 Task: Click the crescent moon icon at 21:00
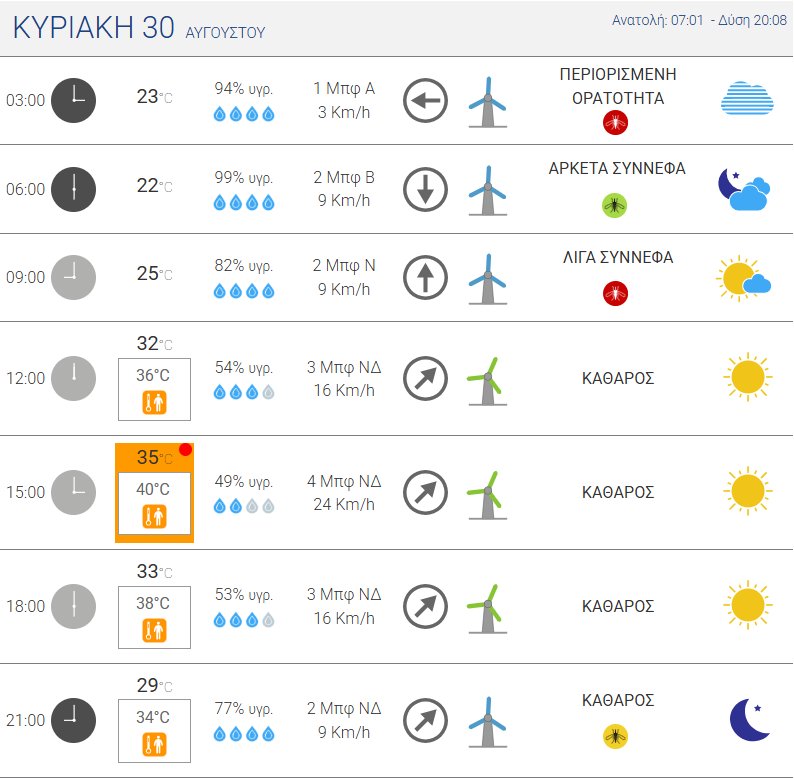click(750, 720)
